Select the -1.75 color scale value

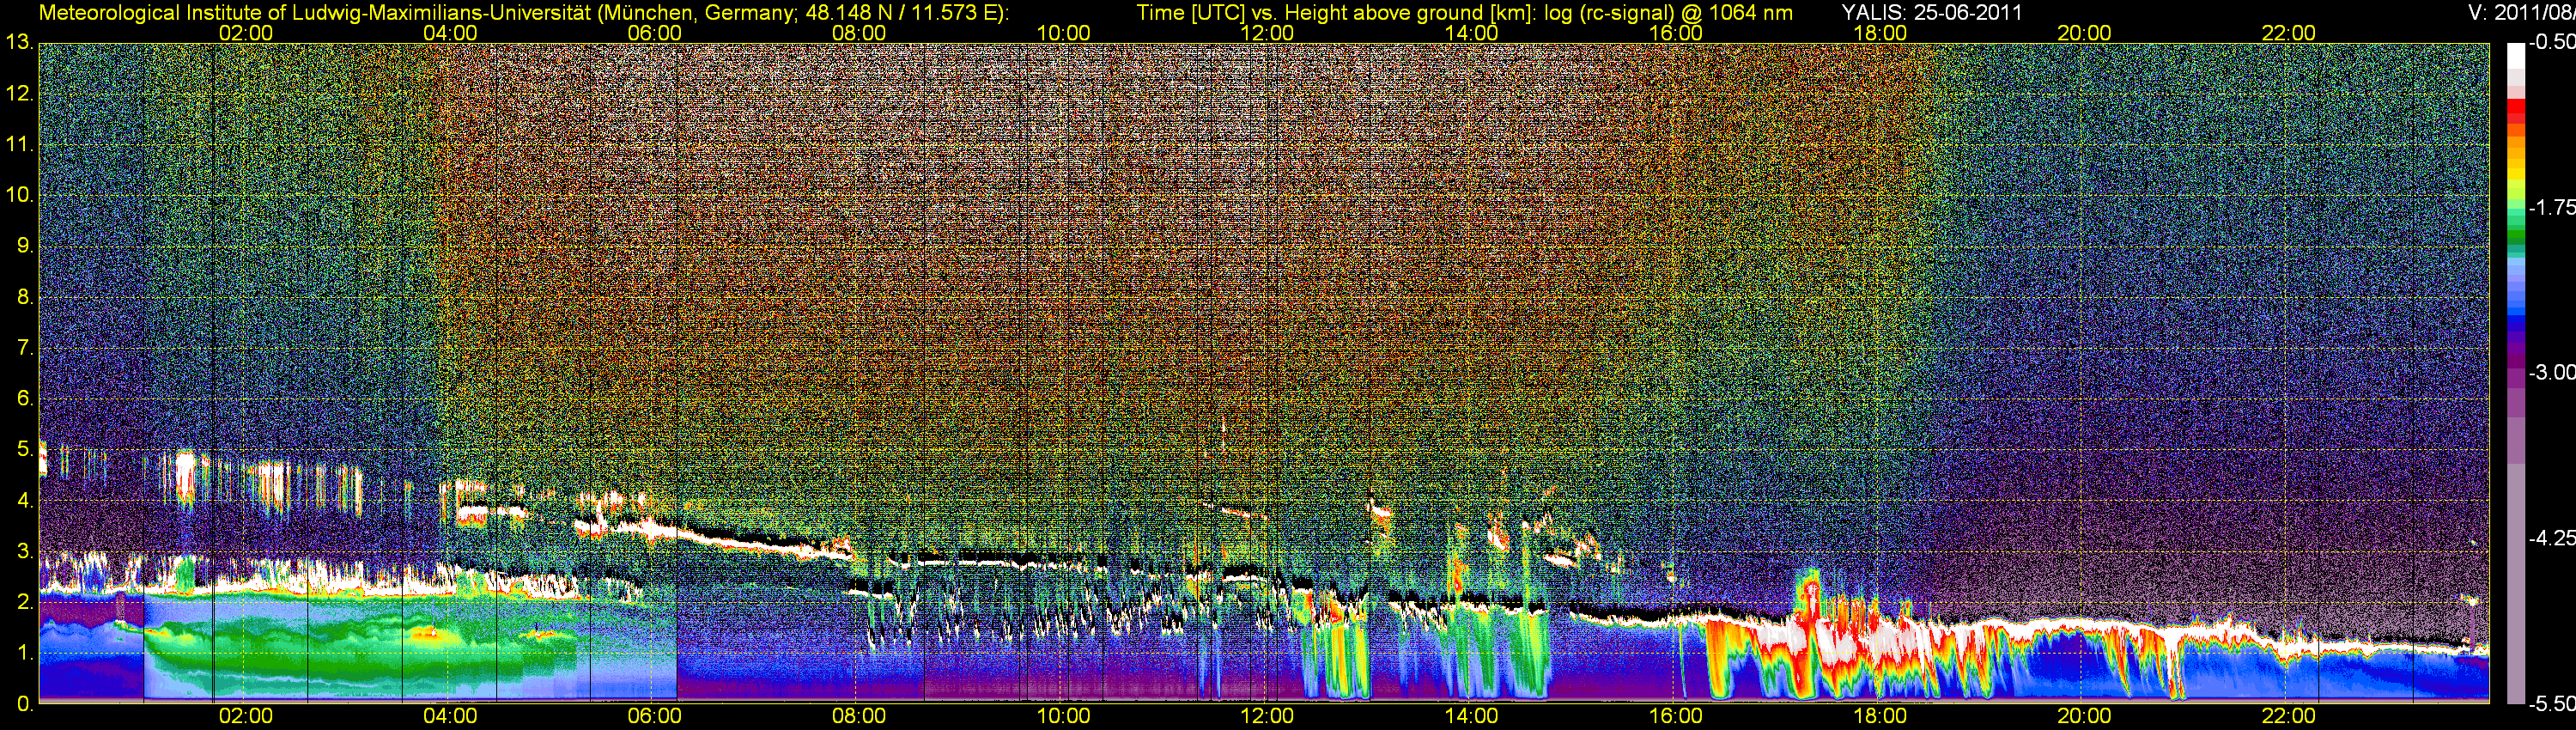(2551, 207)
